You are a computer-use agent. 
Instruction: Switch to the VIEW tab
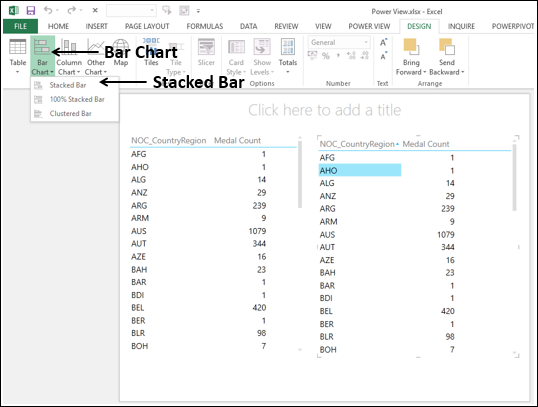[x=323, y=26]
